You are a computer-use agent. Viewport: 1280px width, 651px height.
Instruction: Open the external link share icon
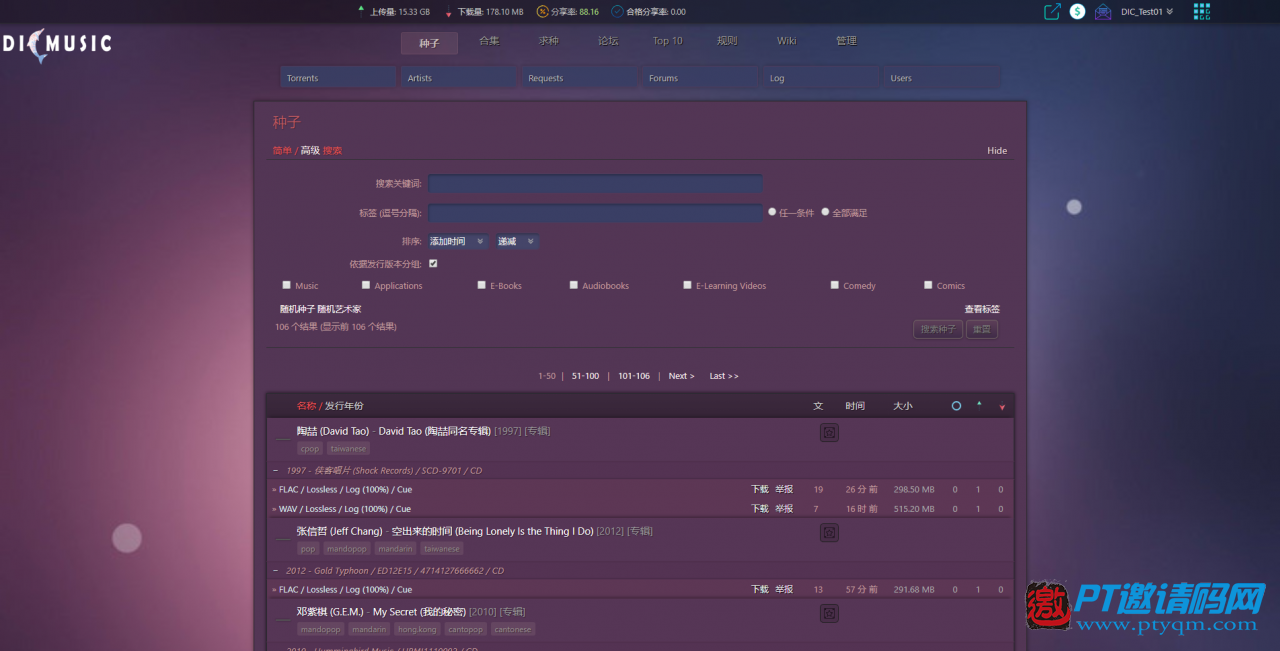pos(1052,12)
